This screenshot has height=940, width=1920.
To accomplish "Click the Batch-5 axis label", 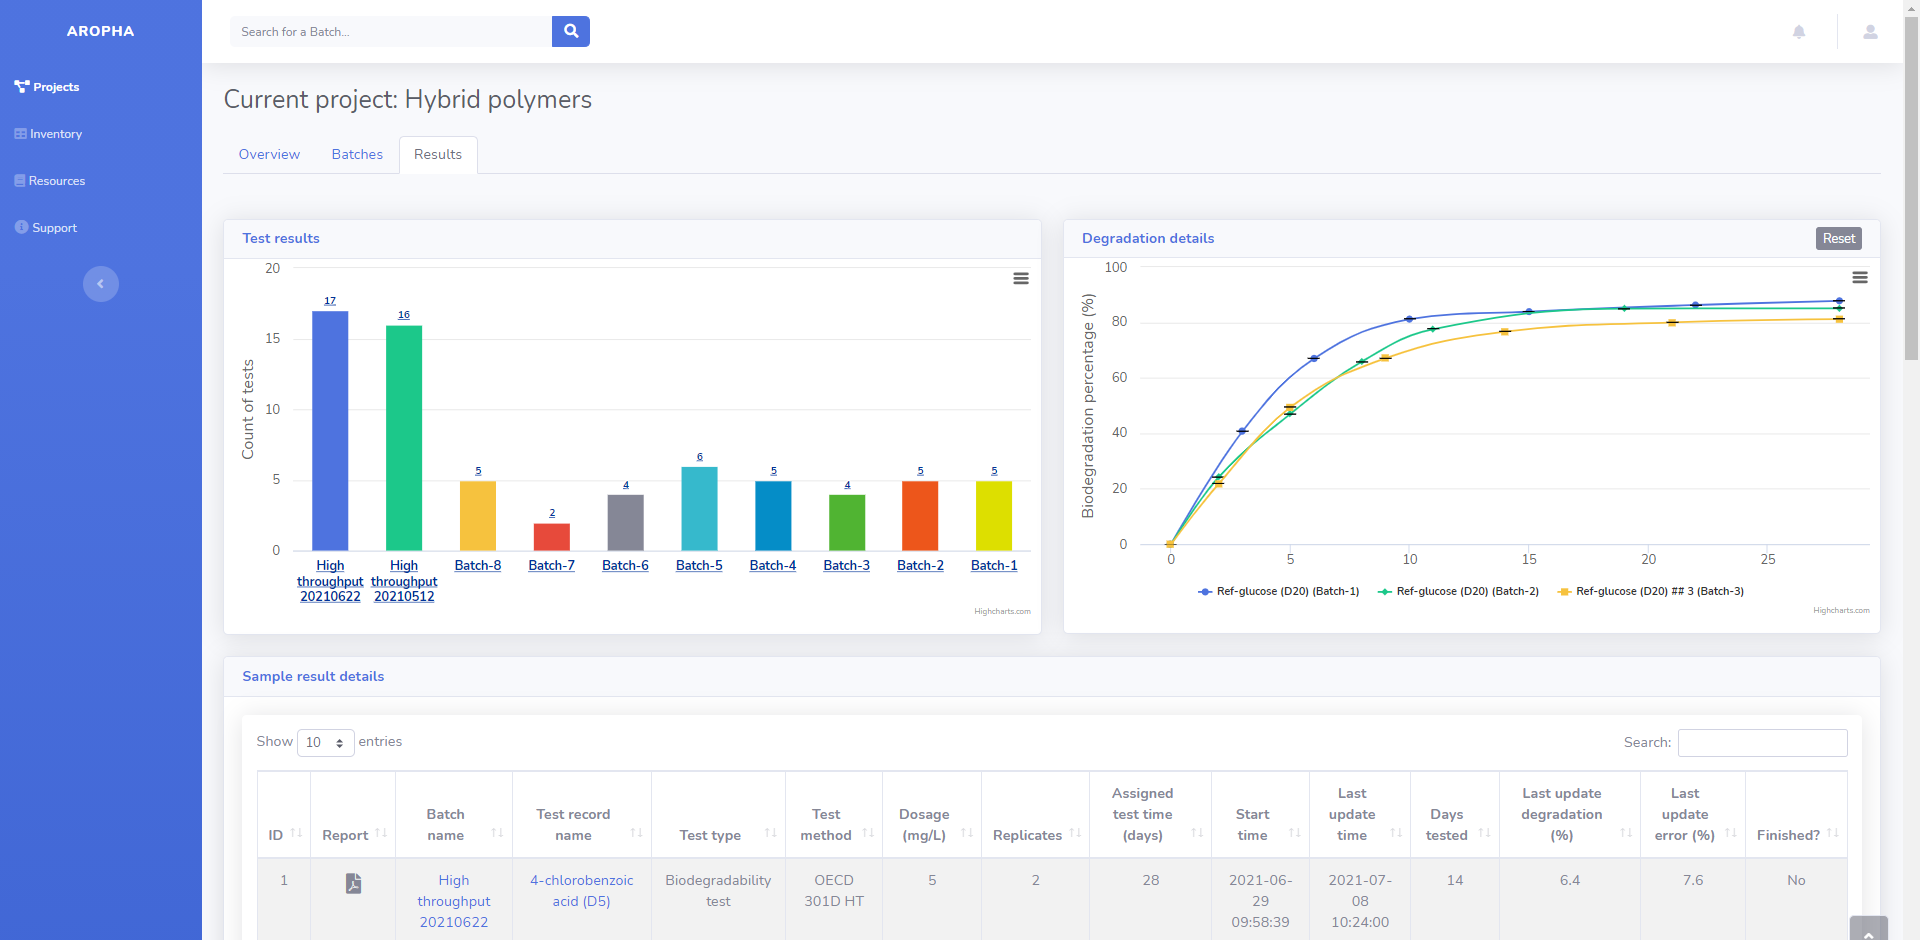I will coord(699,565).
